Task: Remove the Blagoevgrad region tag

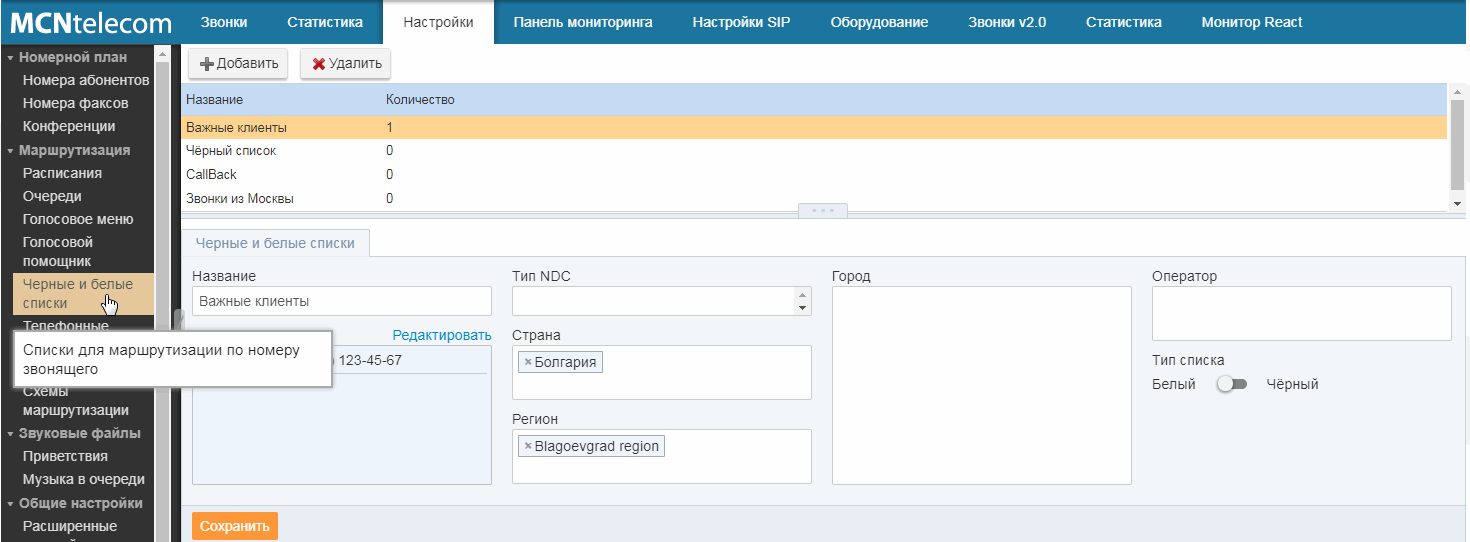Action: (x=528, y=446)
